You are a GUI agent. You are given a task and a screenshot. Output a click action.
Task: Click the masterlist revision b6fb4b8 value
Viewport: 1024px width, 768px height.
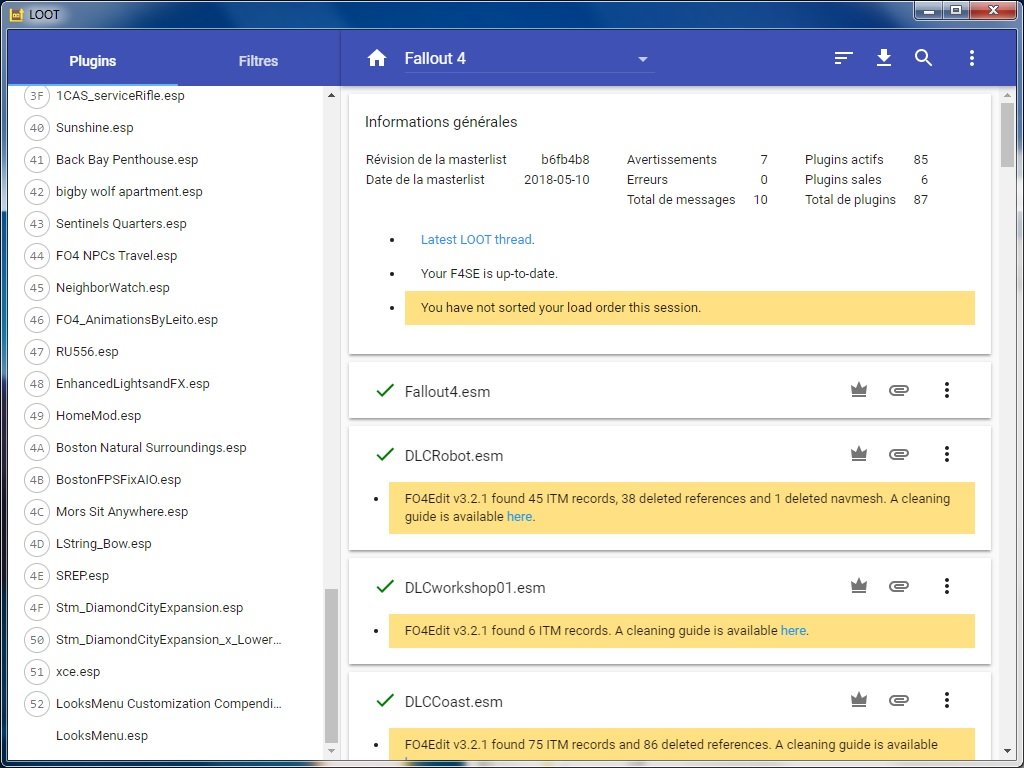pyautogui.click(x=565, y=160)
